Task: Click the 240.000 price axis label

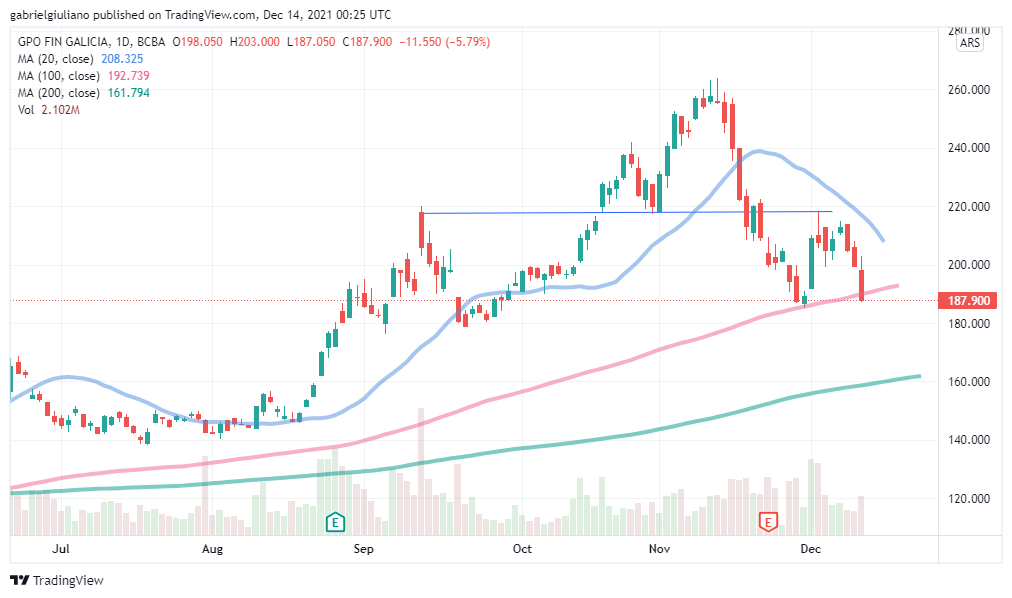Action: [x=969, y=148]
